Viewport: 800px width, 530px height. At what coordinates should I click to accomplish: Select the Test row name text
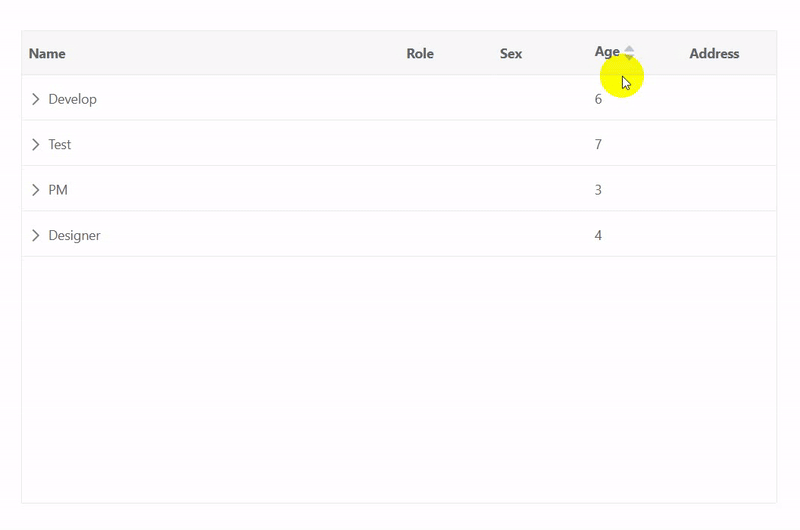point(60,144)
